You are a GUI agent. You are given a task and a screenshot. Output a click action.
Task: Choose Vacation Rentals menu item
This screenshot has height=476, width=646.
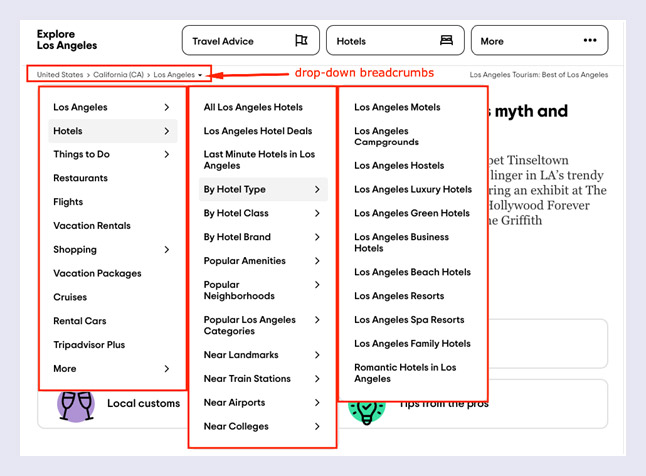coord(91,226)
